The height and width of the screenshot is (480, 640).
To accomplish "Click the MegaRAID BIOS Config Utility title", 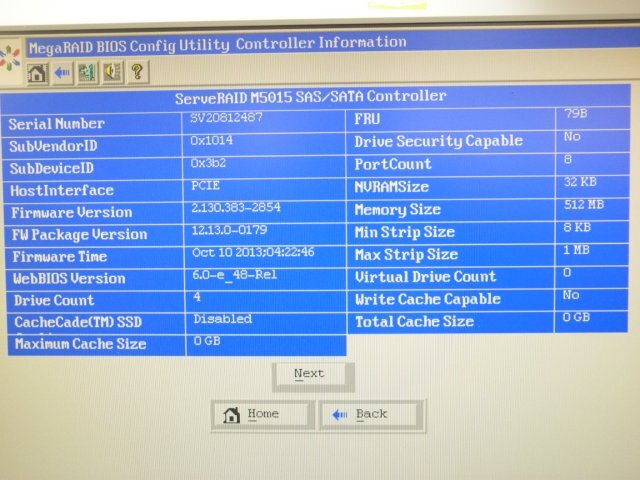I will [x=218, y=44].
